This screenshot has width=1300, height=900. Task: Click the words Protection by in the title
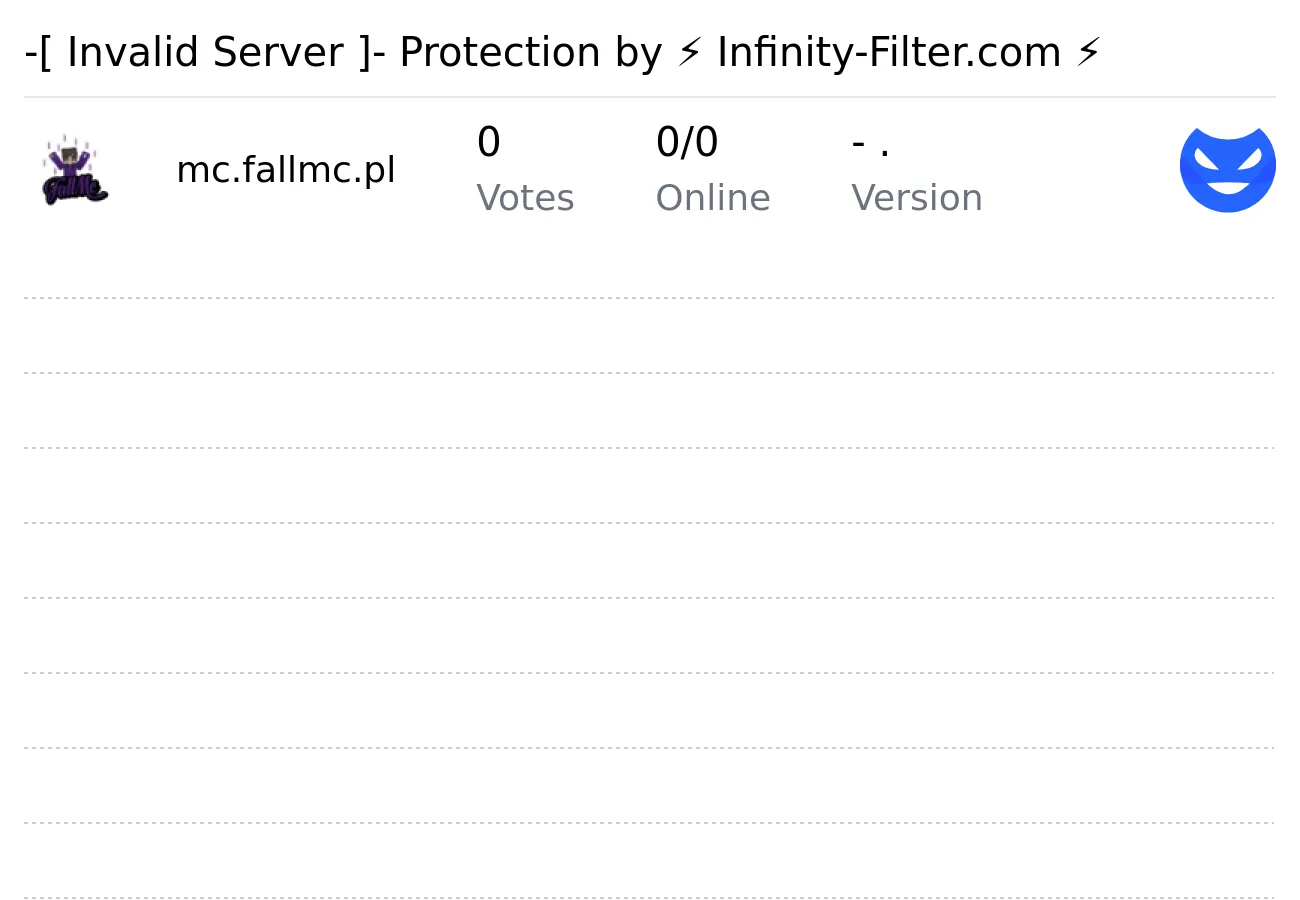coord(530,52)
